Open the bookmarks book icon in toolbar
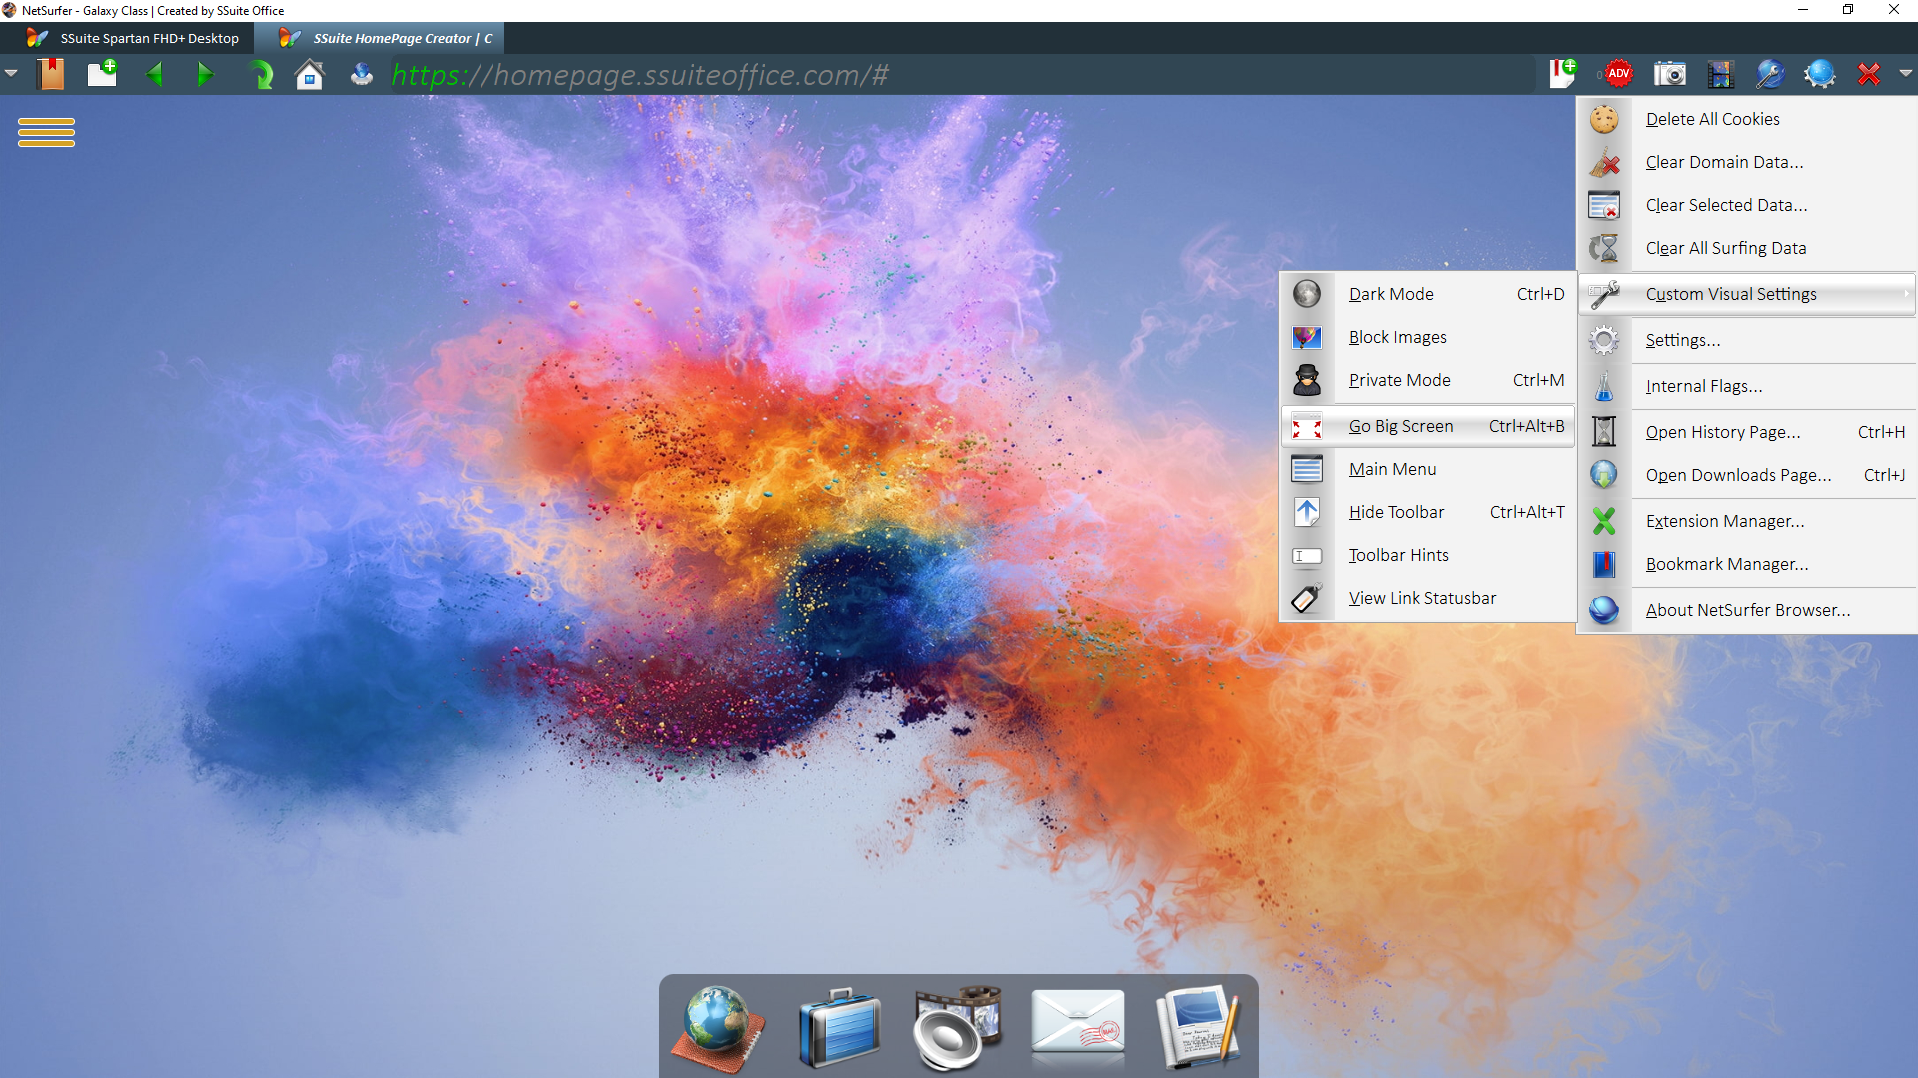 click(50, 74)
